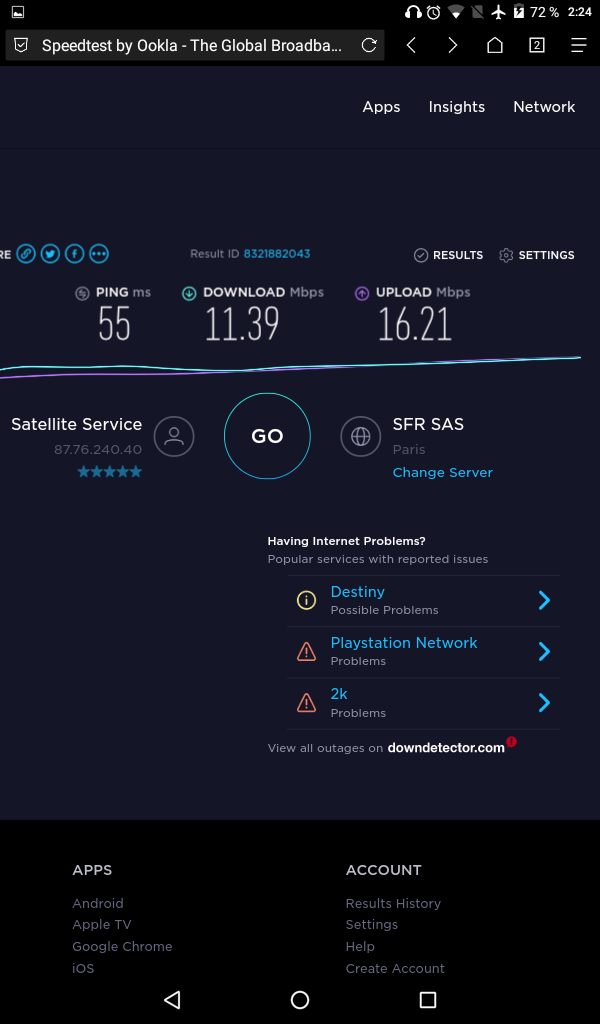Screen dimensions: 600x1024
Task: Expand Playstation Network problems chevron
Action: 544,651
